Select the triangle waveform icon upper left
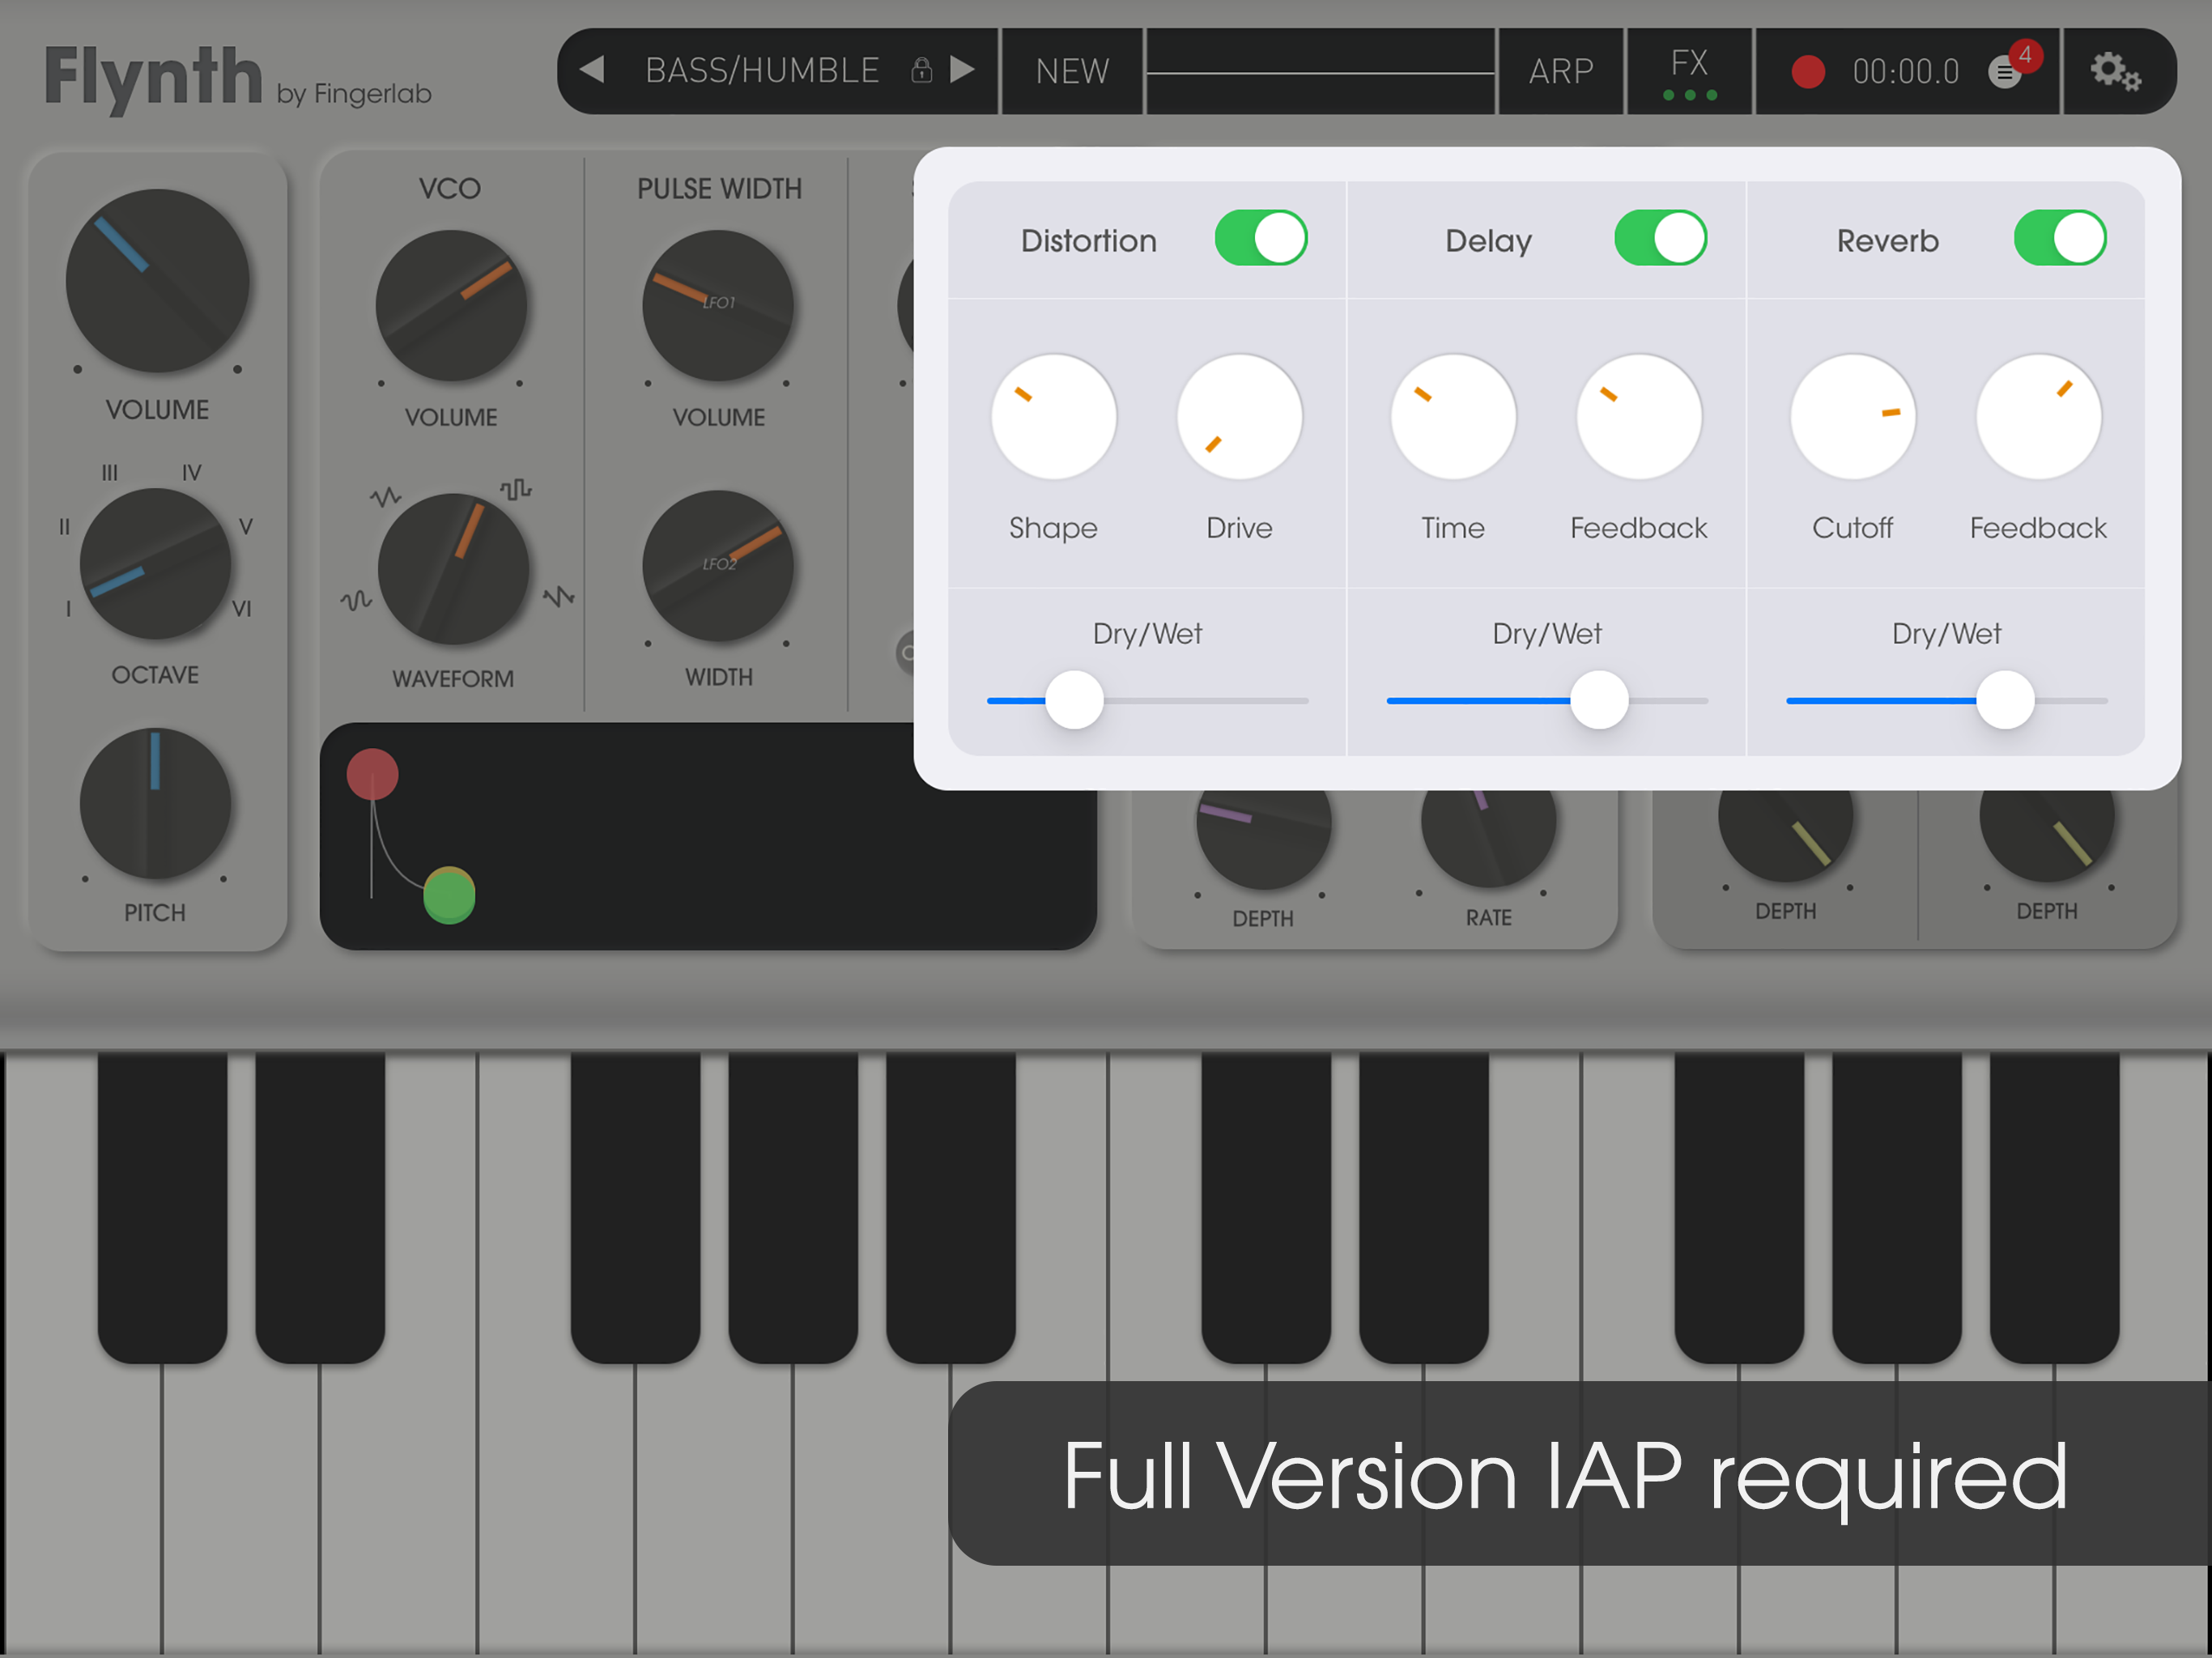This screenshot has height=1658, width=2212. click(x=385, y=496)
